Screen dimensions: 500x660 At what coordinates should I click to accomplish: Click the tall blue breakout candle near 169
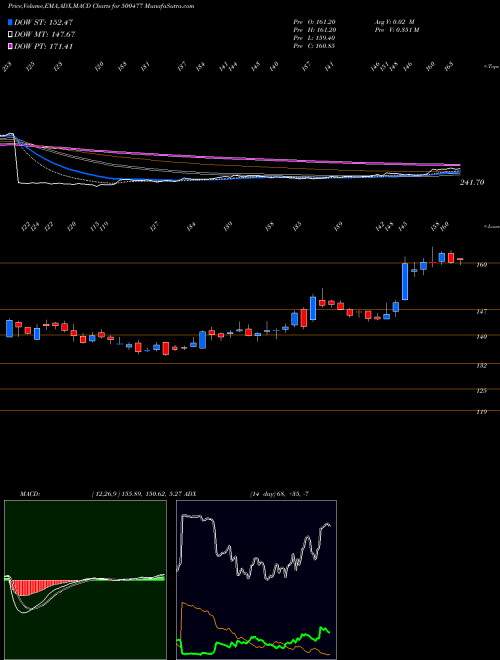(x=405, y=281)
